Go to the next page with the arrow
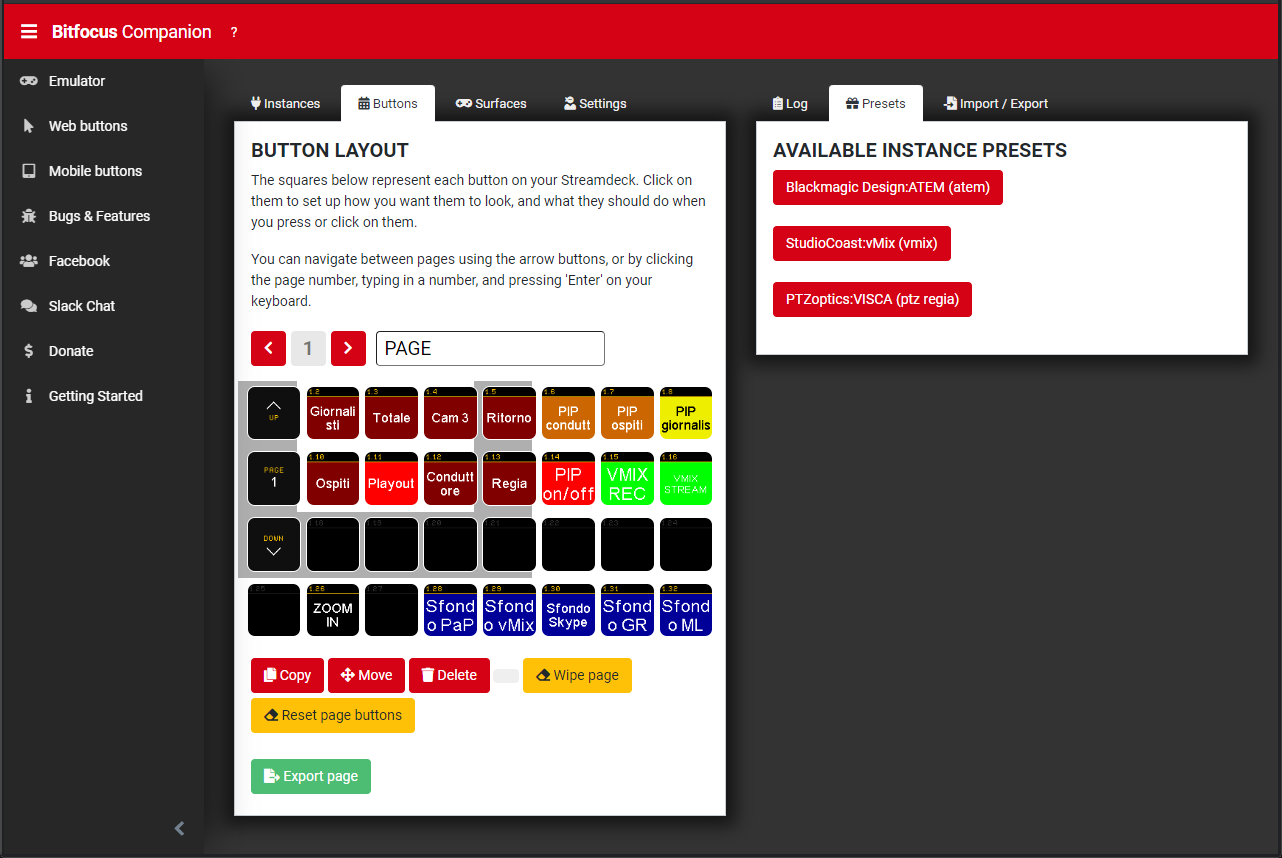Viewport: 1282px width, 858px height. tap(348, 348)
